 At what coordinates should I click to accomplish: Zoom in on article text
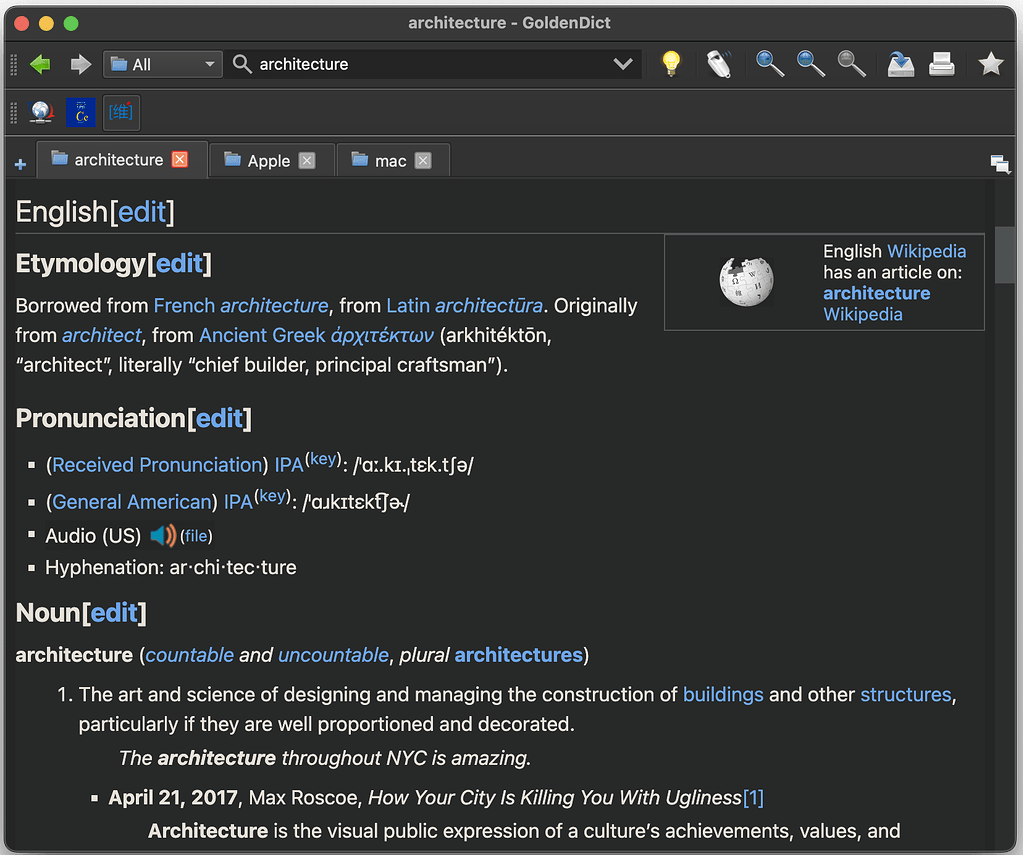point(770,63)
